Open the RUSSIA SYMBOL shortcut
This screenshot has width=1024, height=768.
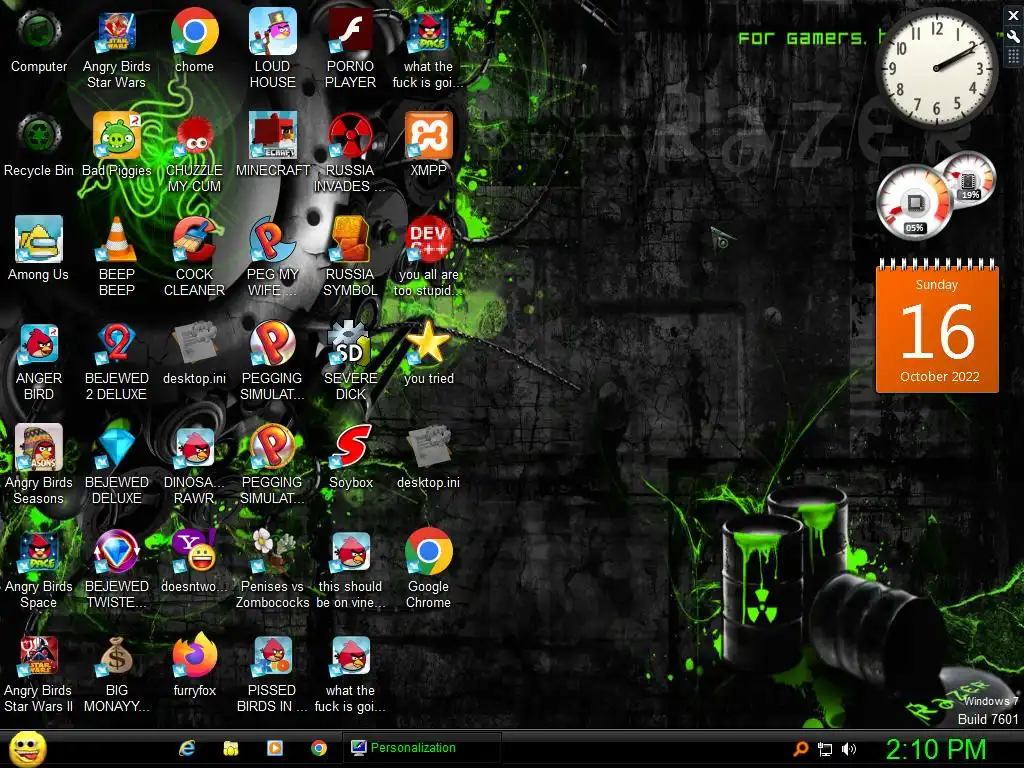click(x=350, y=257)
